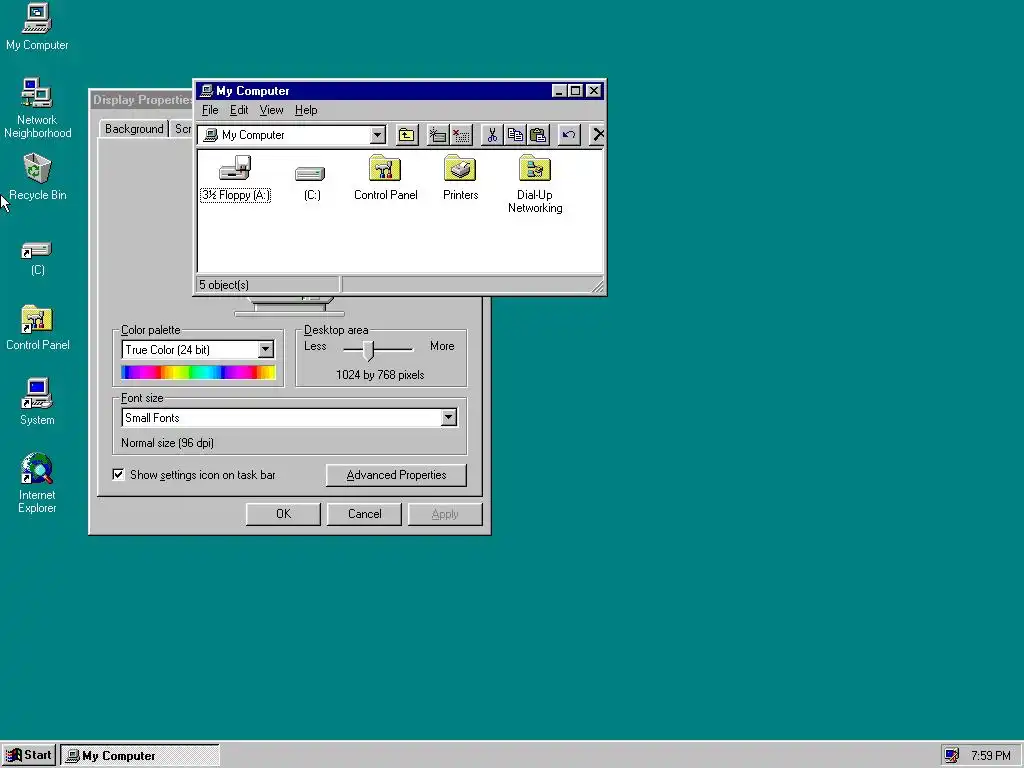This screenshot has width=1024, height=768.
Task: Click the 7:59 PM clock
Action: coord(991,756)
